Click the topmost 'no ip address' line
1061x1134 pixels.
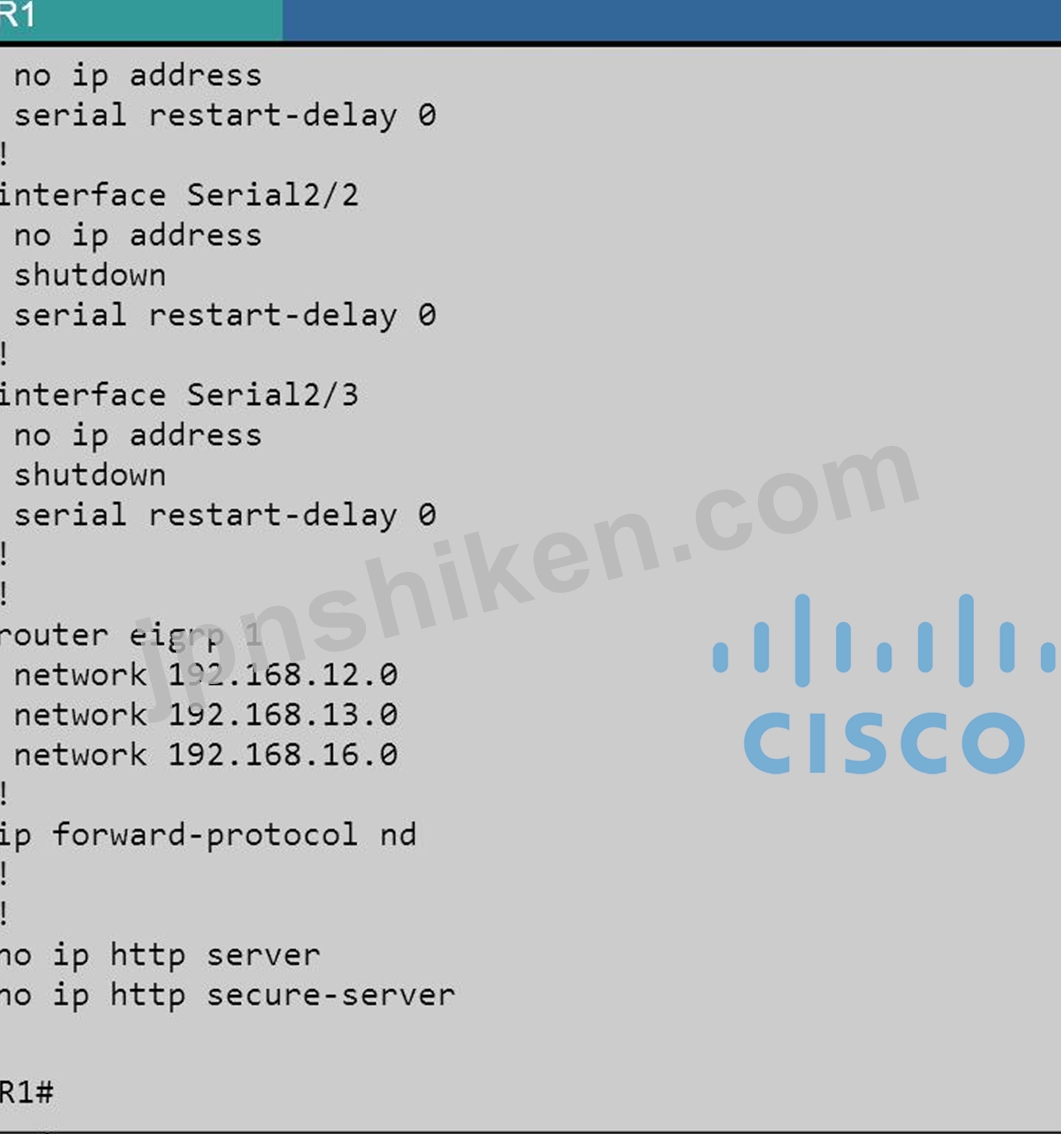137,76
